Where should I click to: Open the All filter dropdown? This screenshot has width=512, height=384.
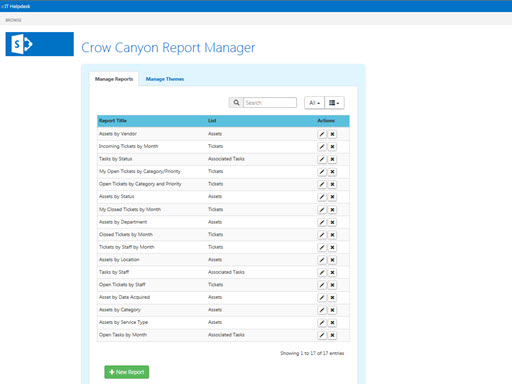click(314, 103)
